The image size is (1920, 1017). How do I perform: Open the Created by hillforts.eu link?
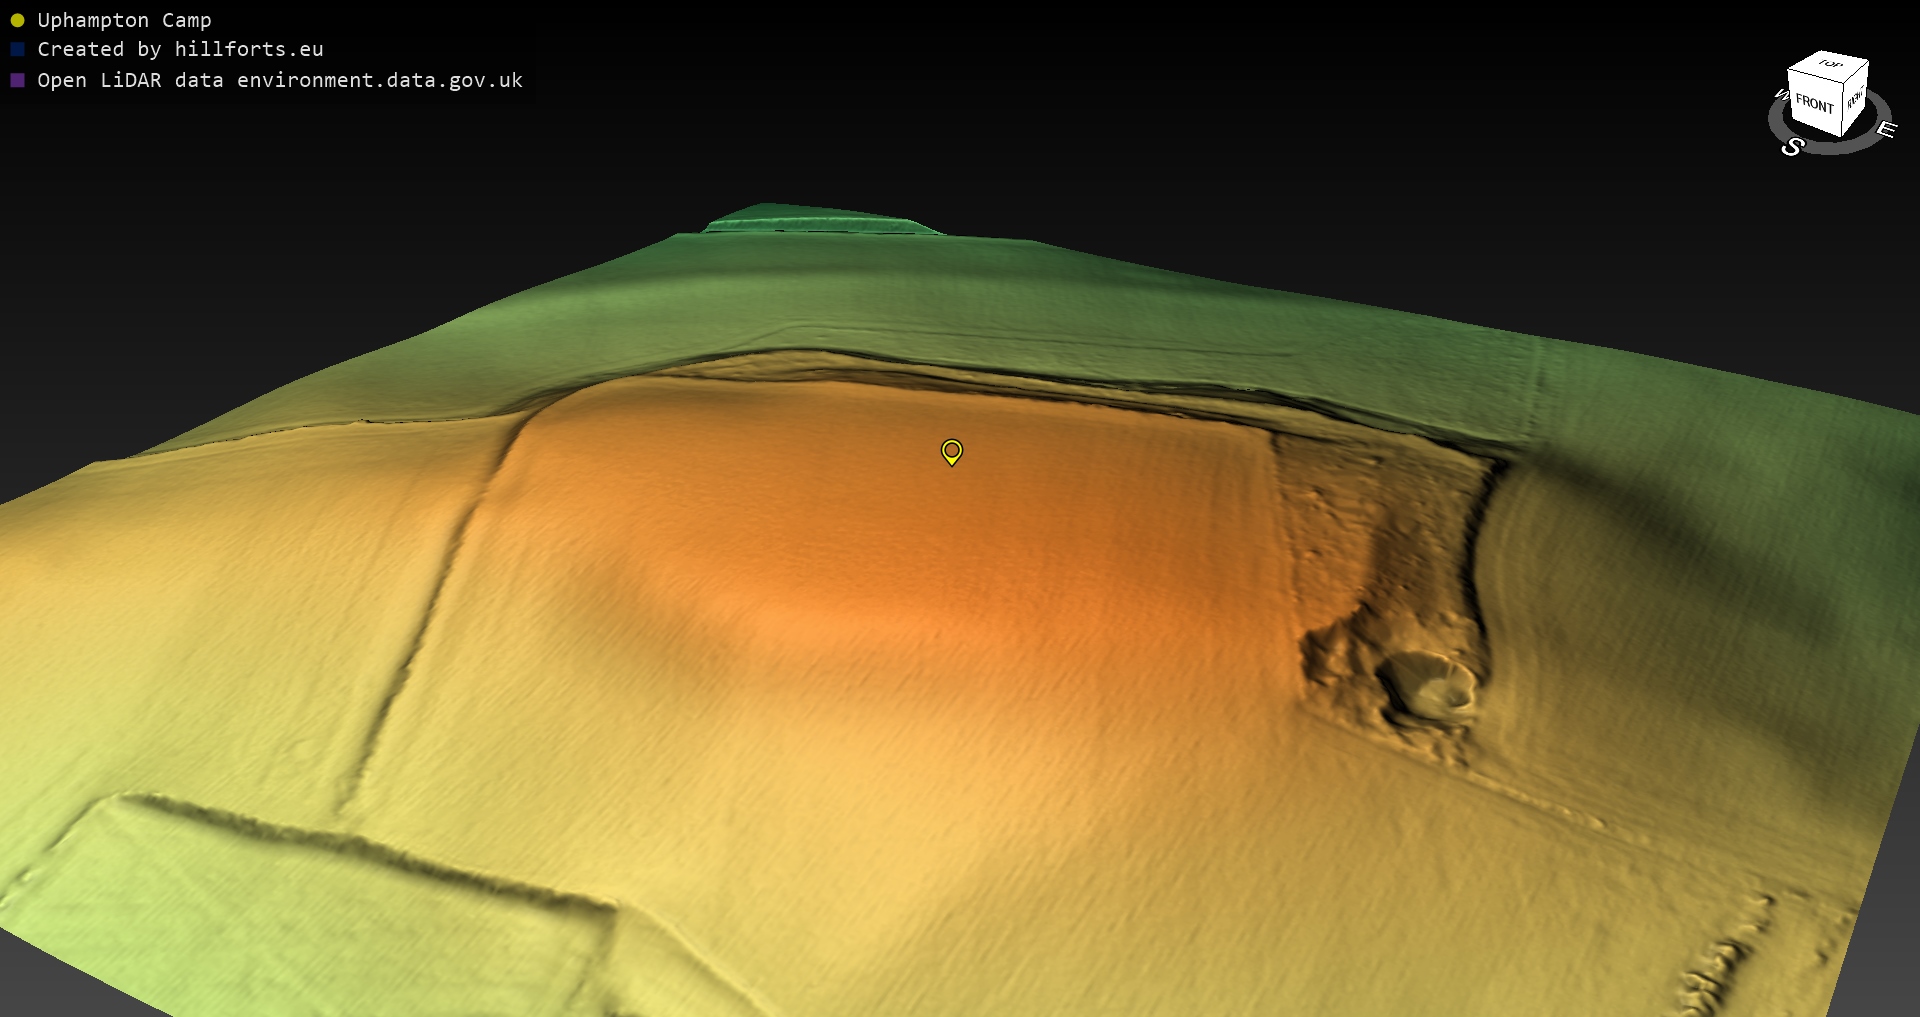pyautogui.click(x=180, y=49)
